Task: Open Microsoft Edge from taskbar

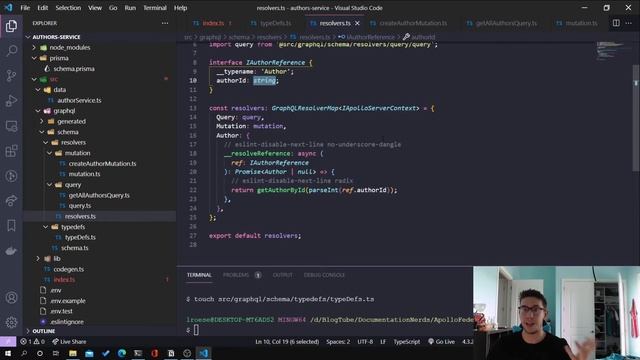Action: coord(122,353)
